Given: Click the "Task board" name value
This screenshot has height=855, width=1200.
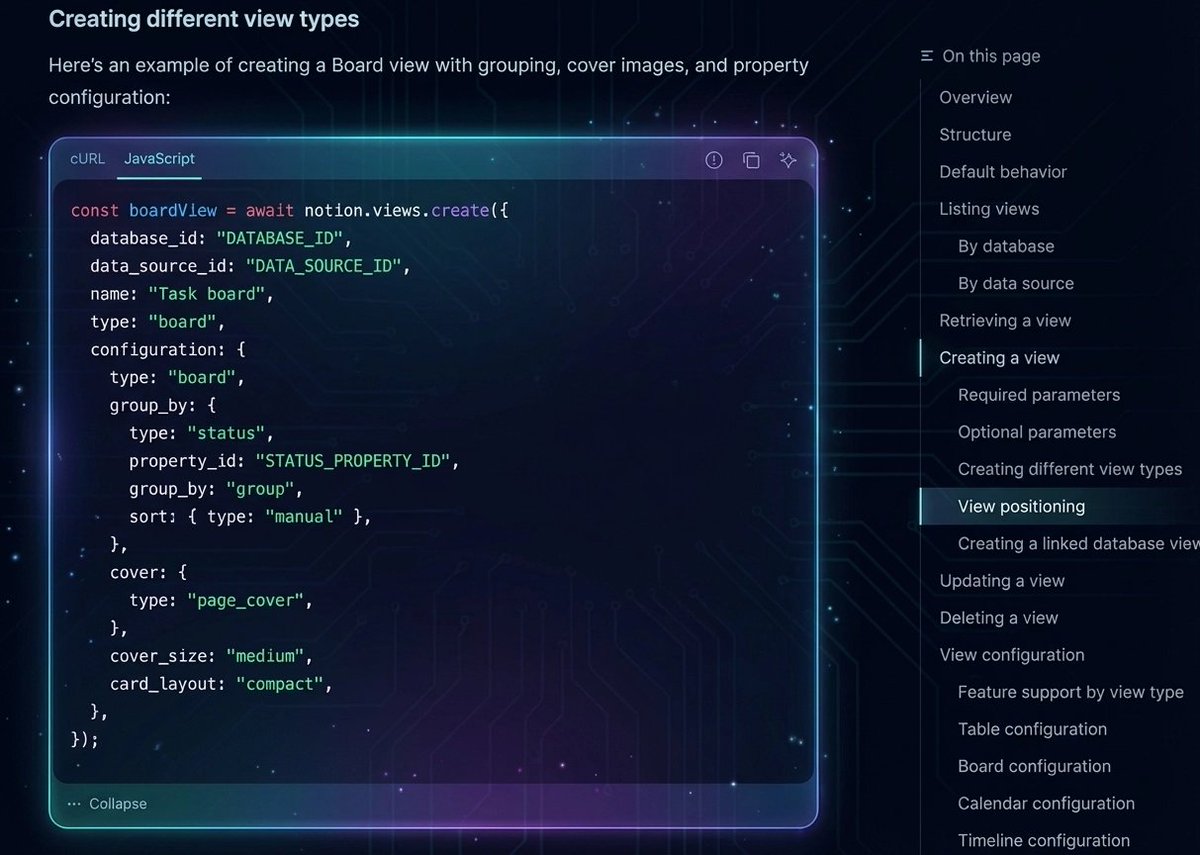Looking at the screenshot, I should click(206, 295).
